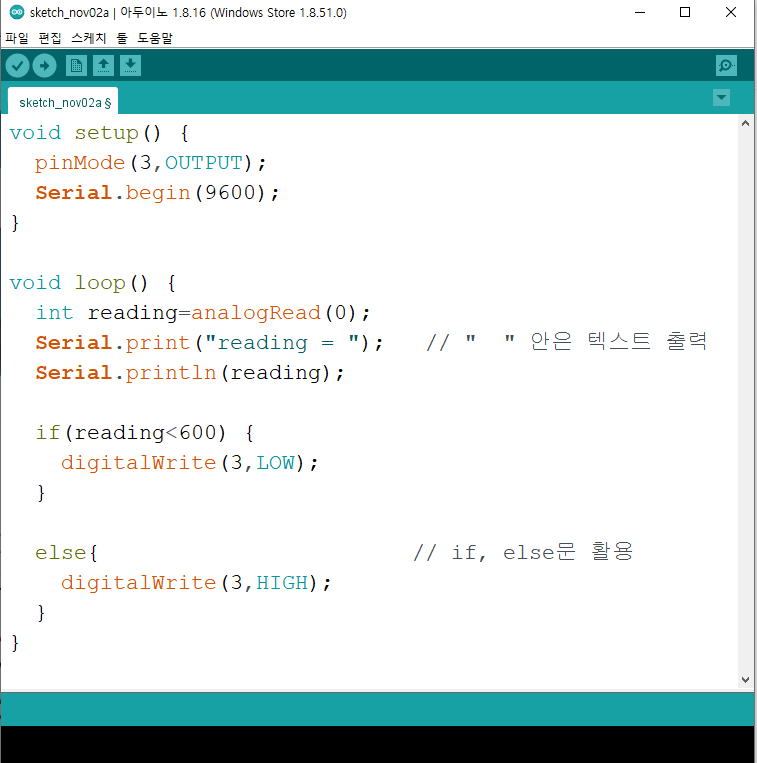The height and width of the screenshot is (763, 757).
Task: Click the editor scrollbar down arrow
Action: pos(745,680)
